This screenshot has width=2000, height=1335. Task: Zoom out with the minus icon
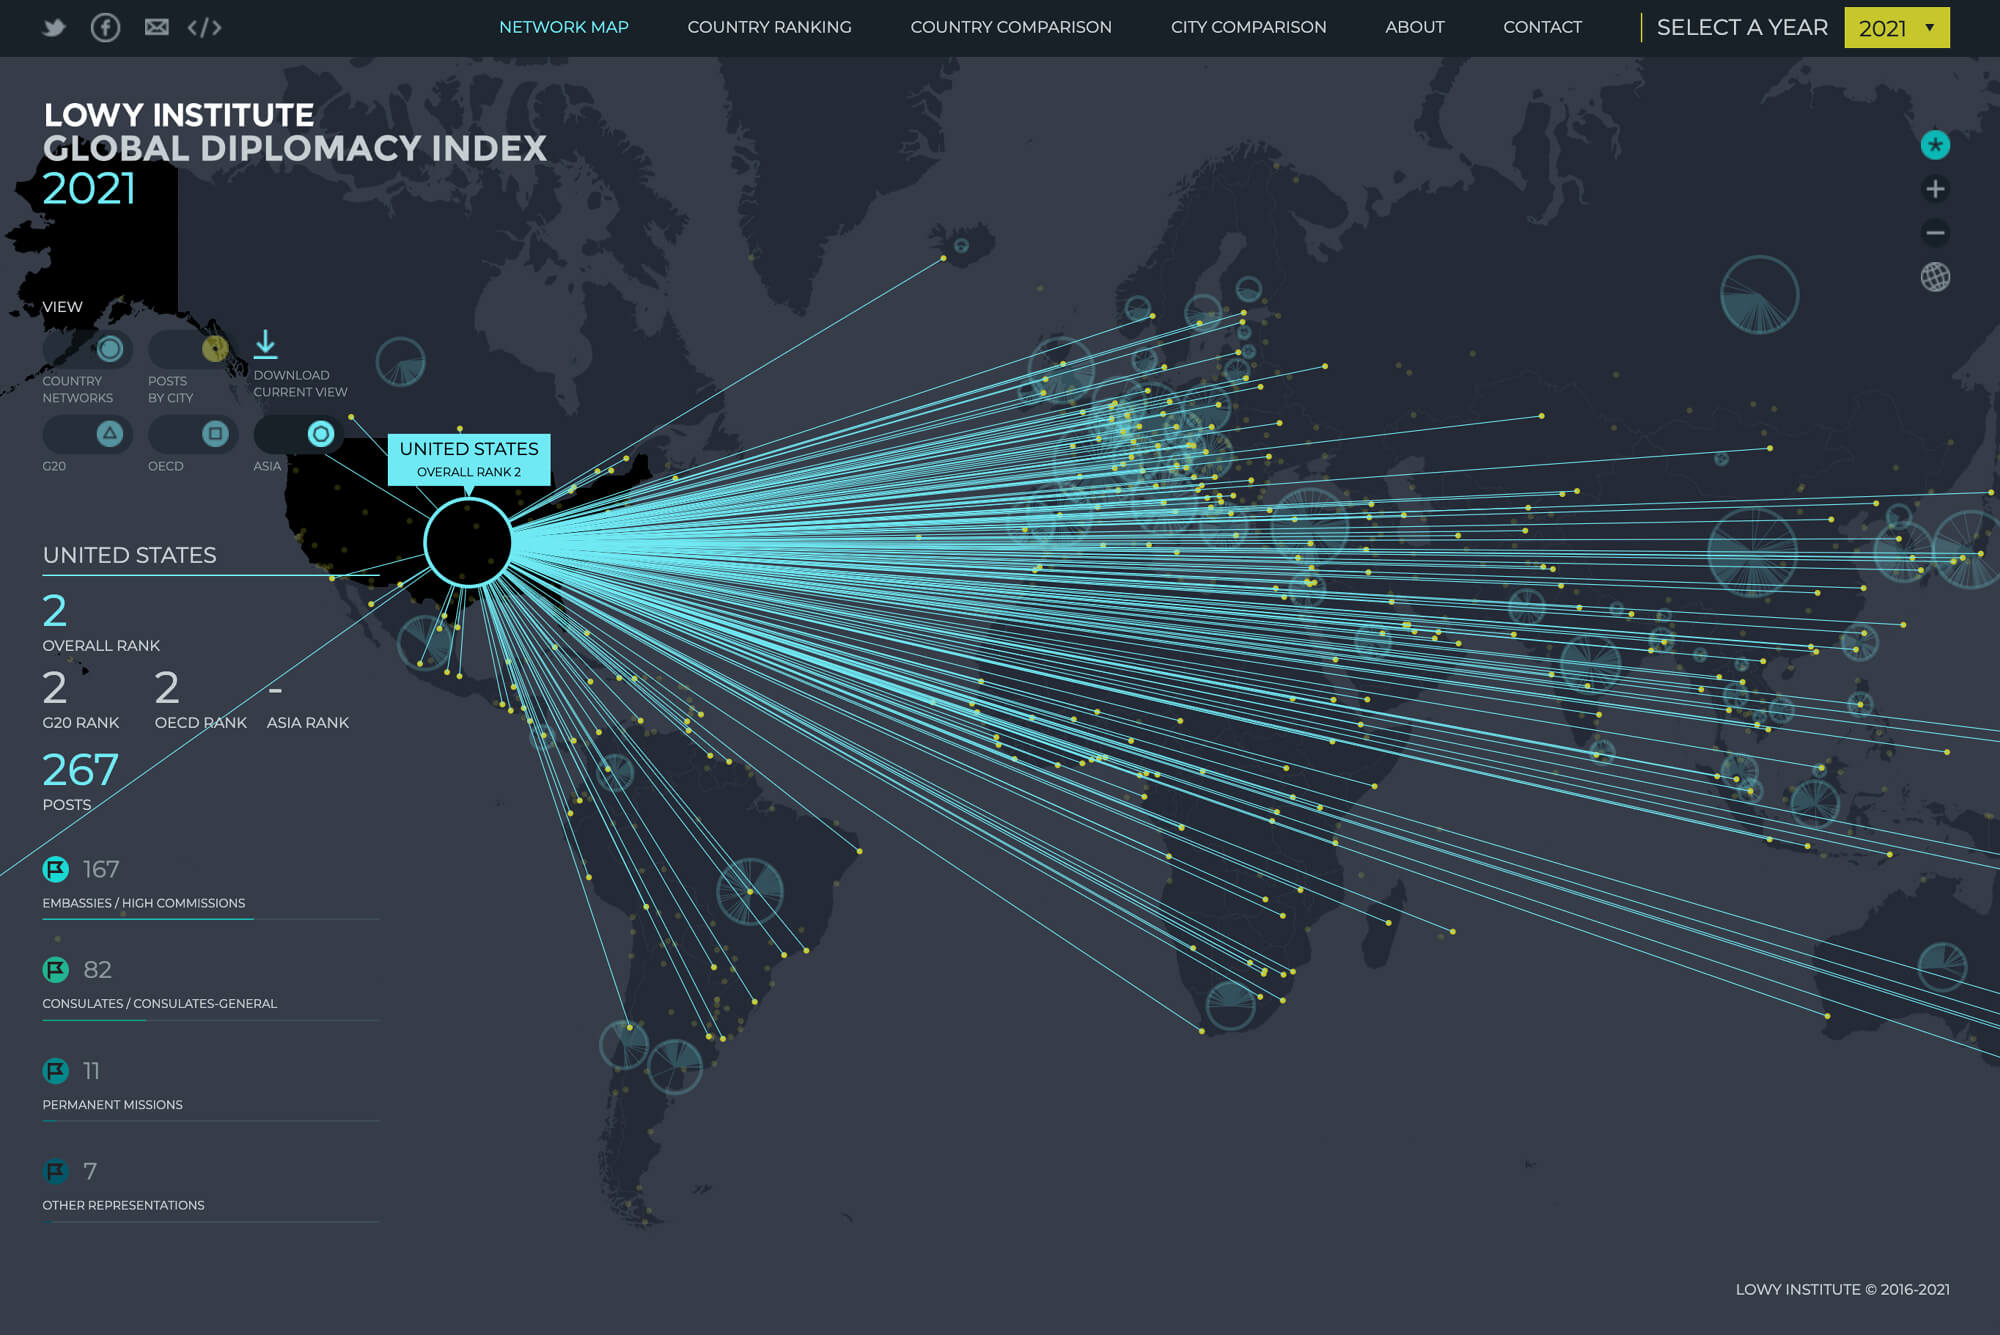pyautogui.click(x=1935, y=233)
